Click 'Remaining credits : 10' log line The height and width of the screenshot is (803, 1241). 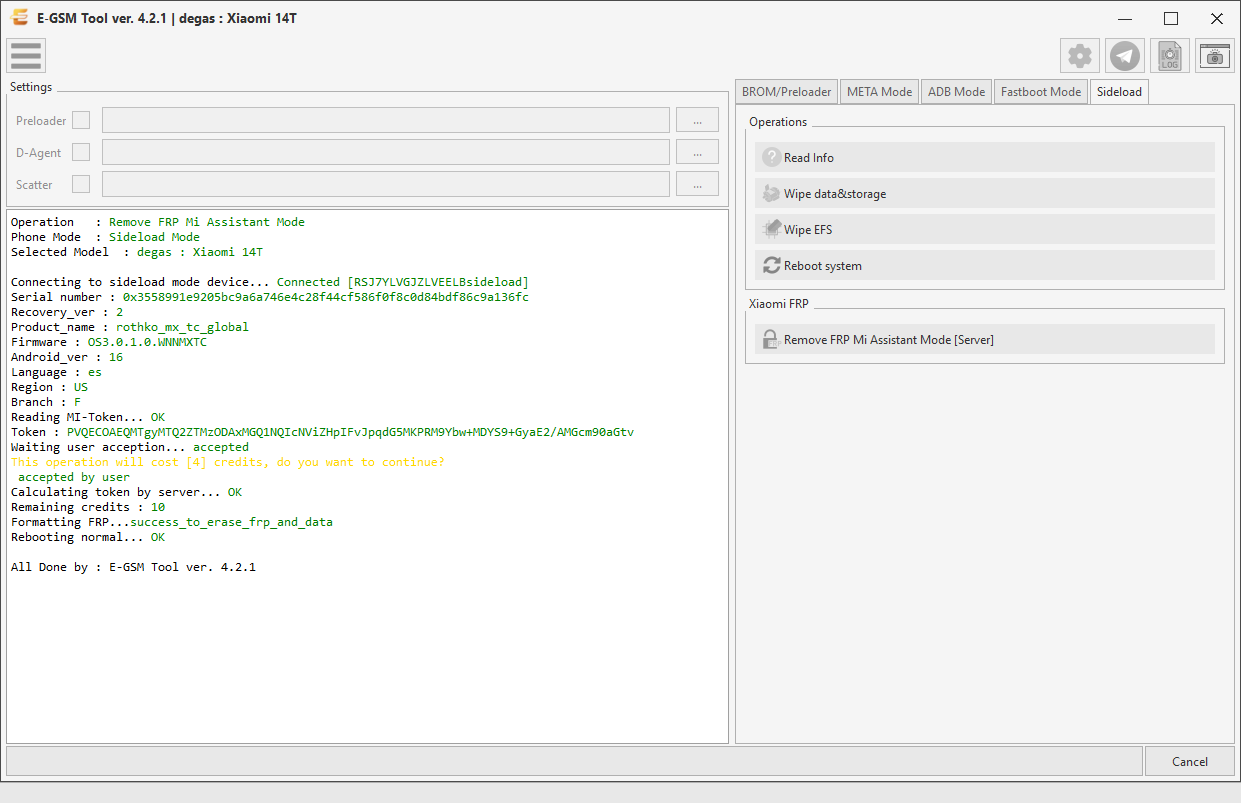point(88,507)
